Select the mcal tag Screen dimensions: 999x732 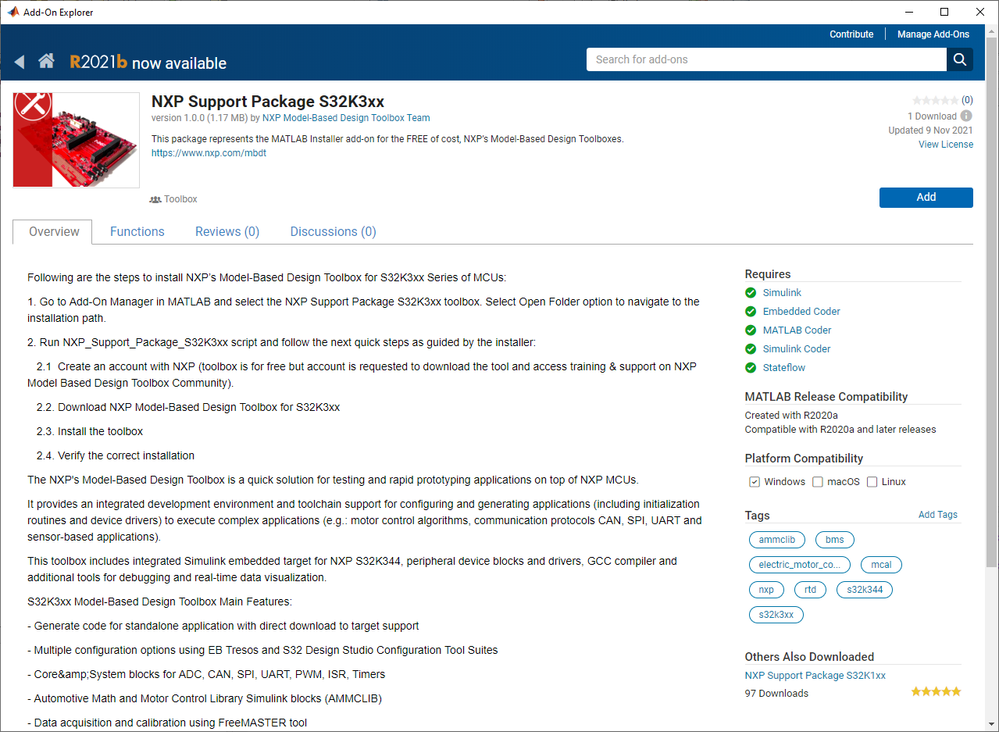881,564
